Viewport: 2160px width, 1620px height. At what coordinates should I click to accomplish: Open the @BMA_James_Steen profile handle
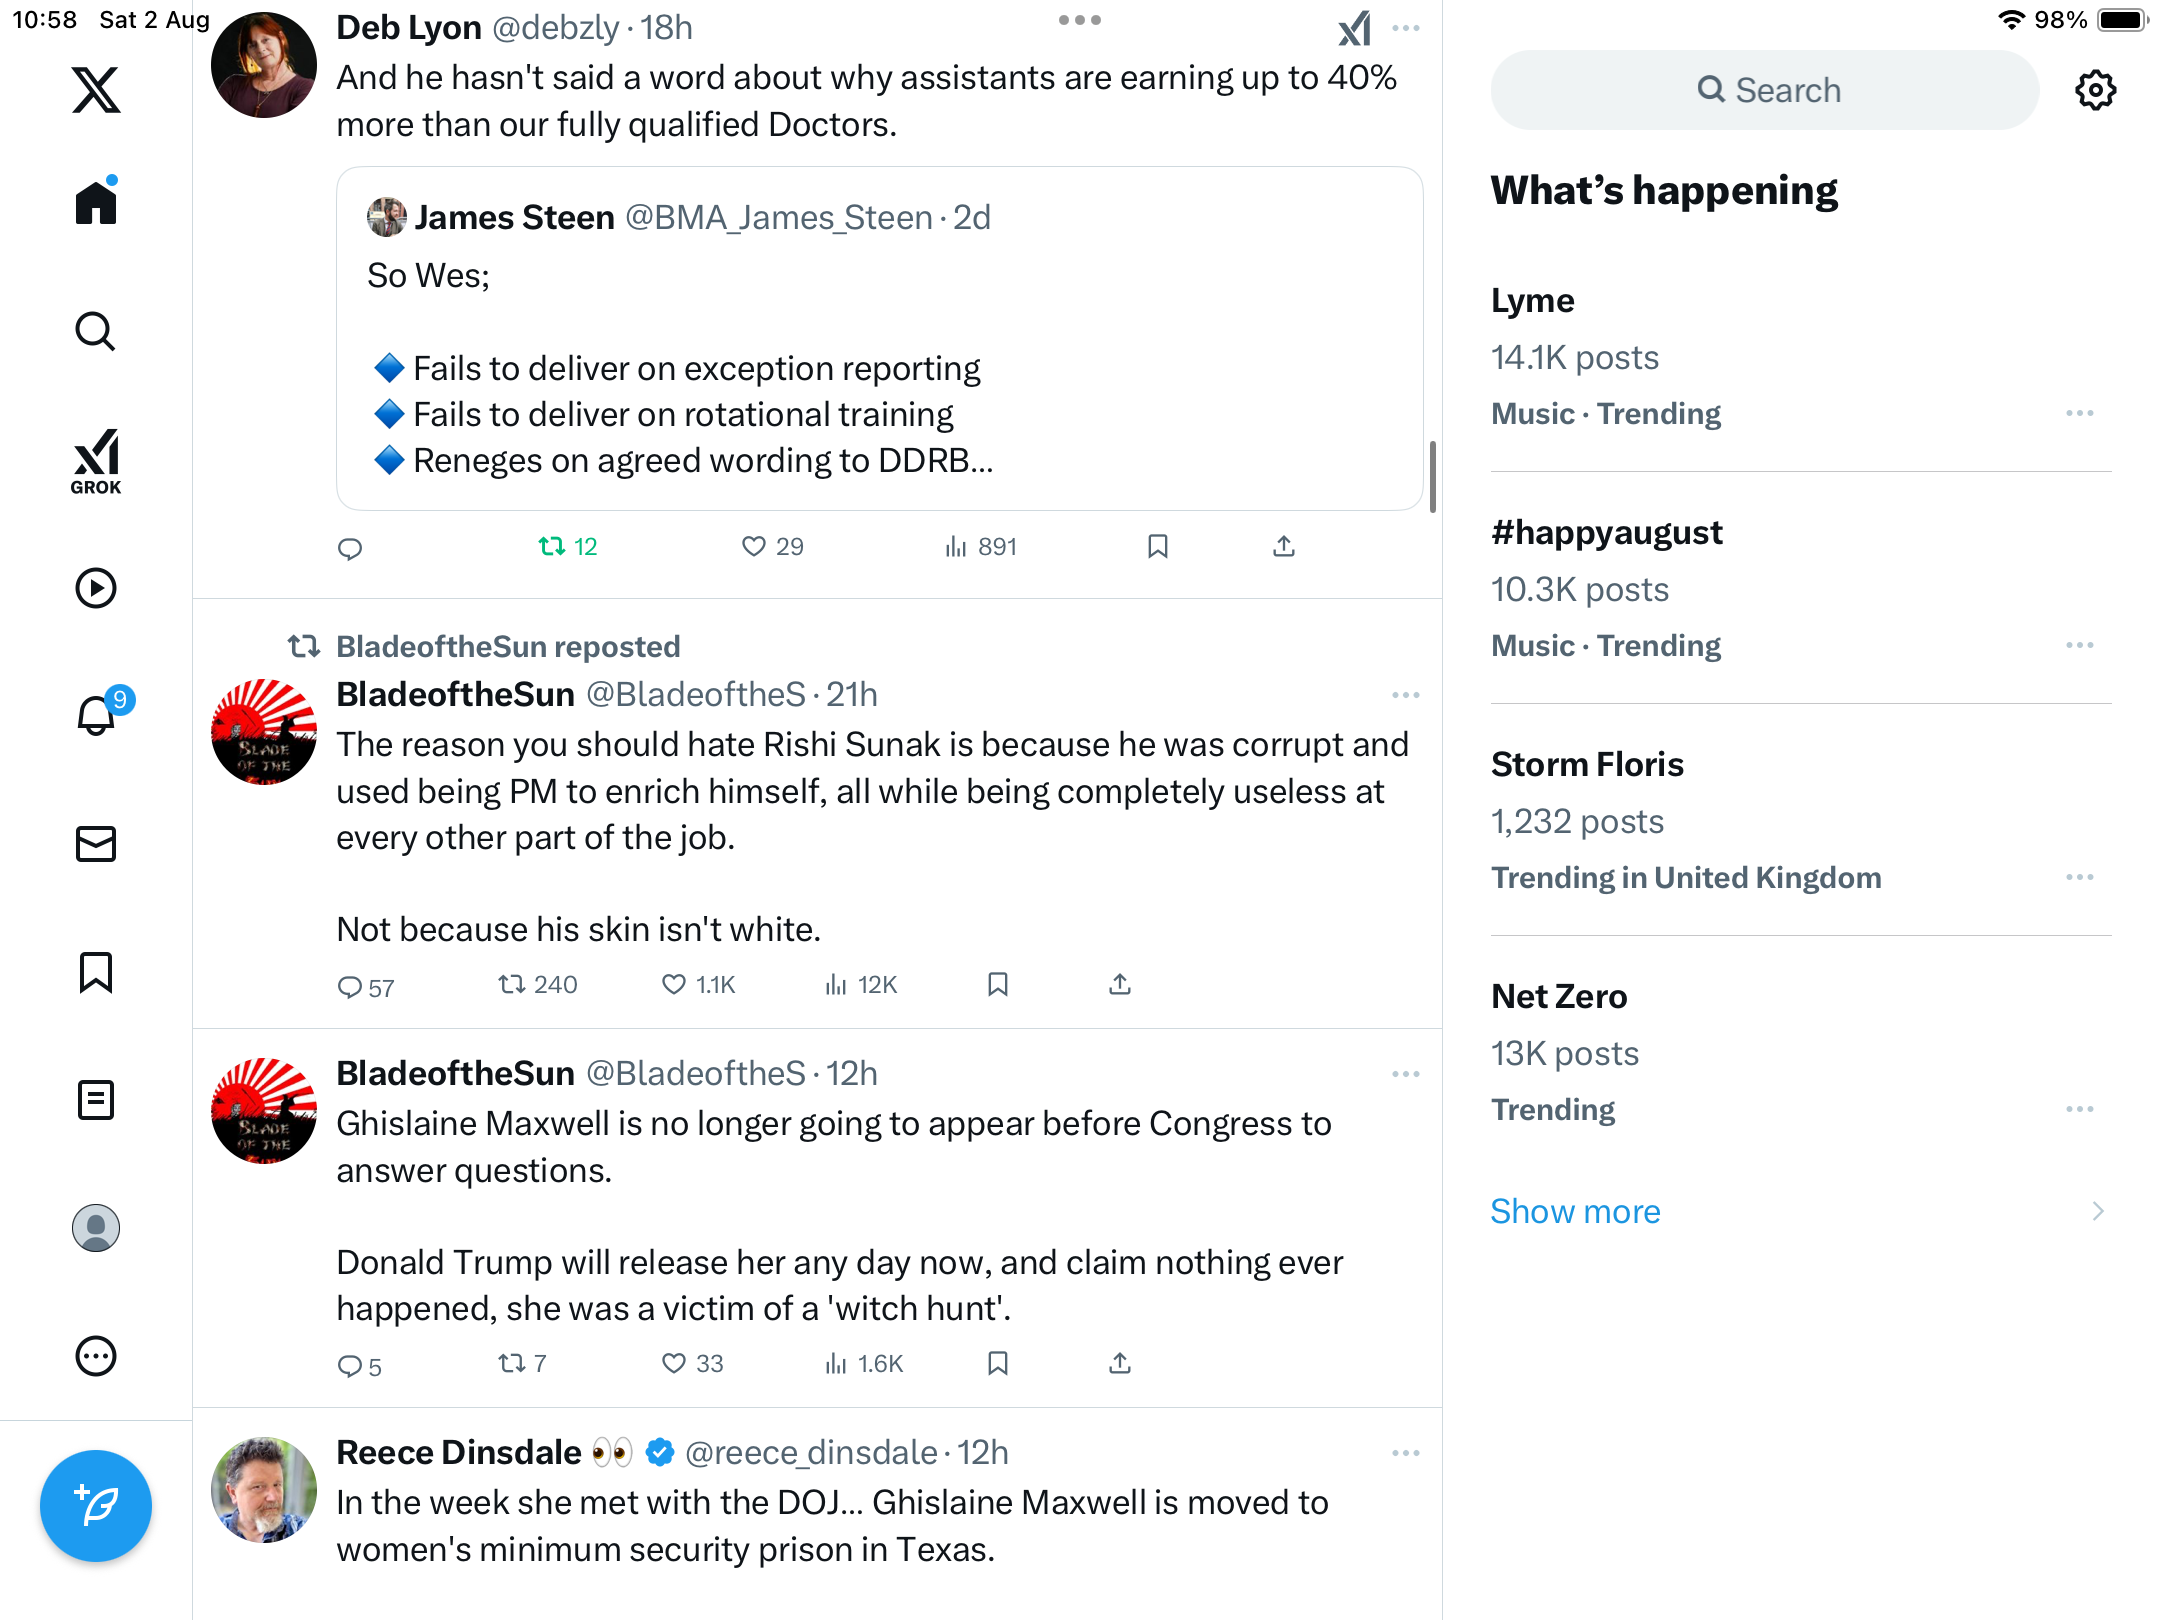[x=778, y=217]
